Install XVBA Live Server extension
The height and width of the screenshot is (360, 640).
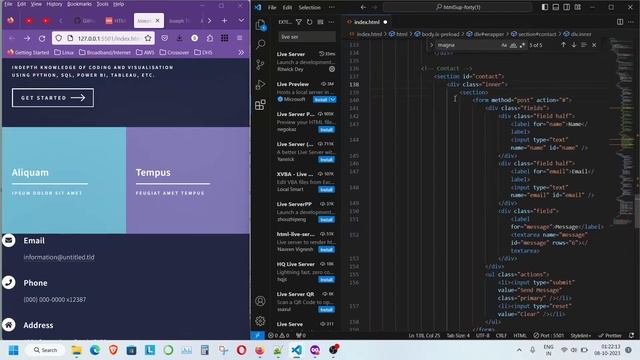(x=327, y=190)
